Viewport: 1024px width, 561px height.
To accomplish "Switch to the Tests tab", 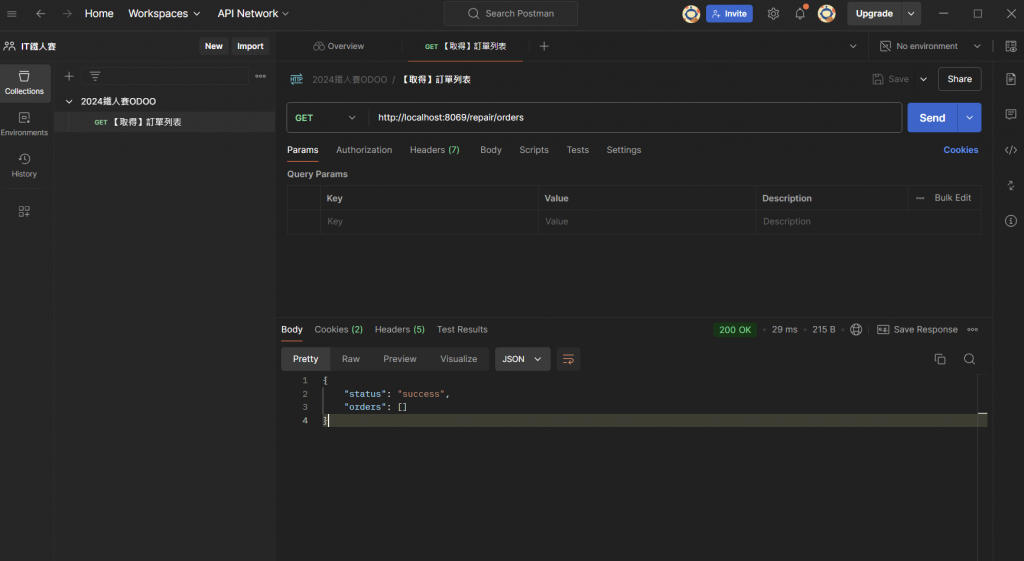I will (x=577, y=150).
